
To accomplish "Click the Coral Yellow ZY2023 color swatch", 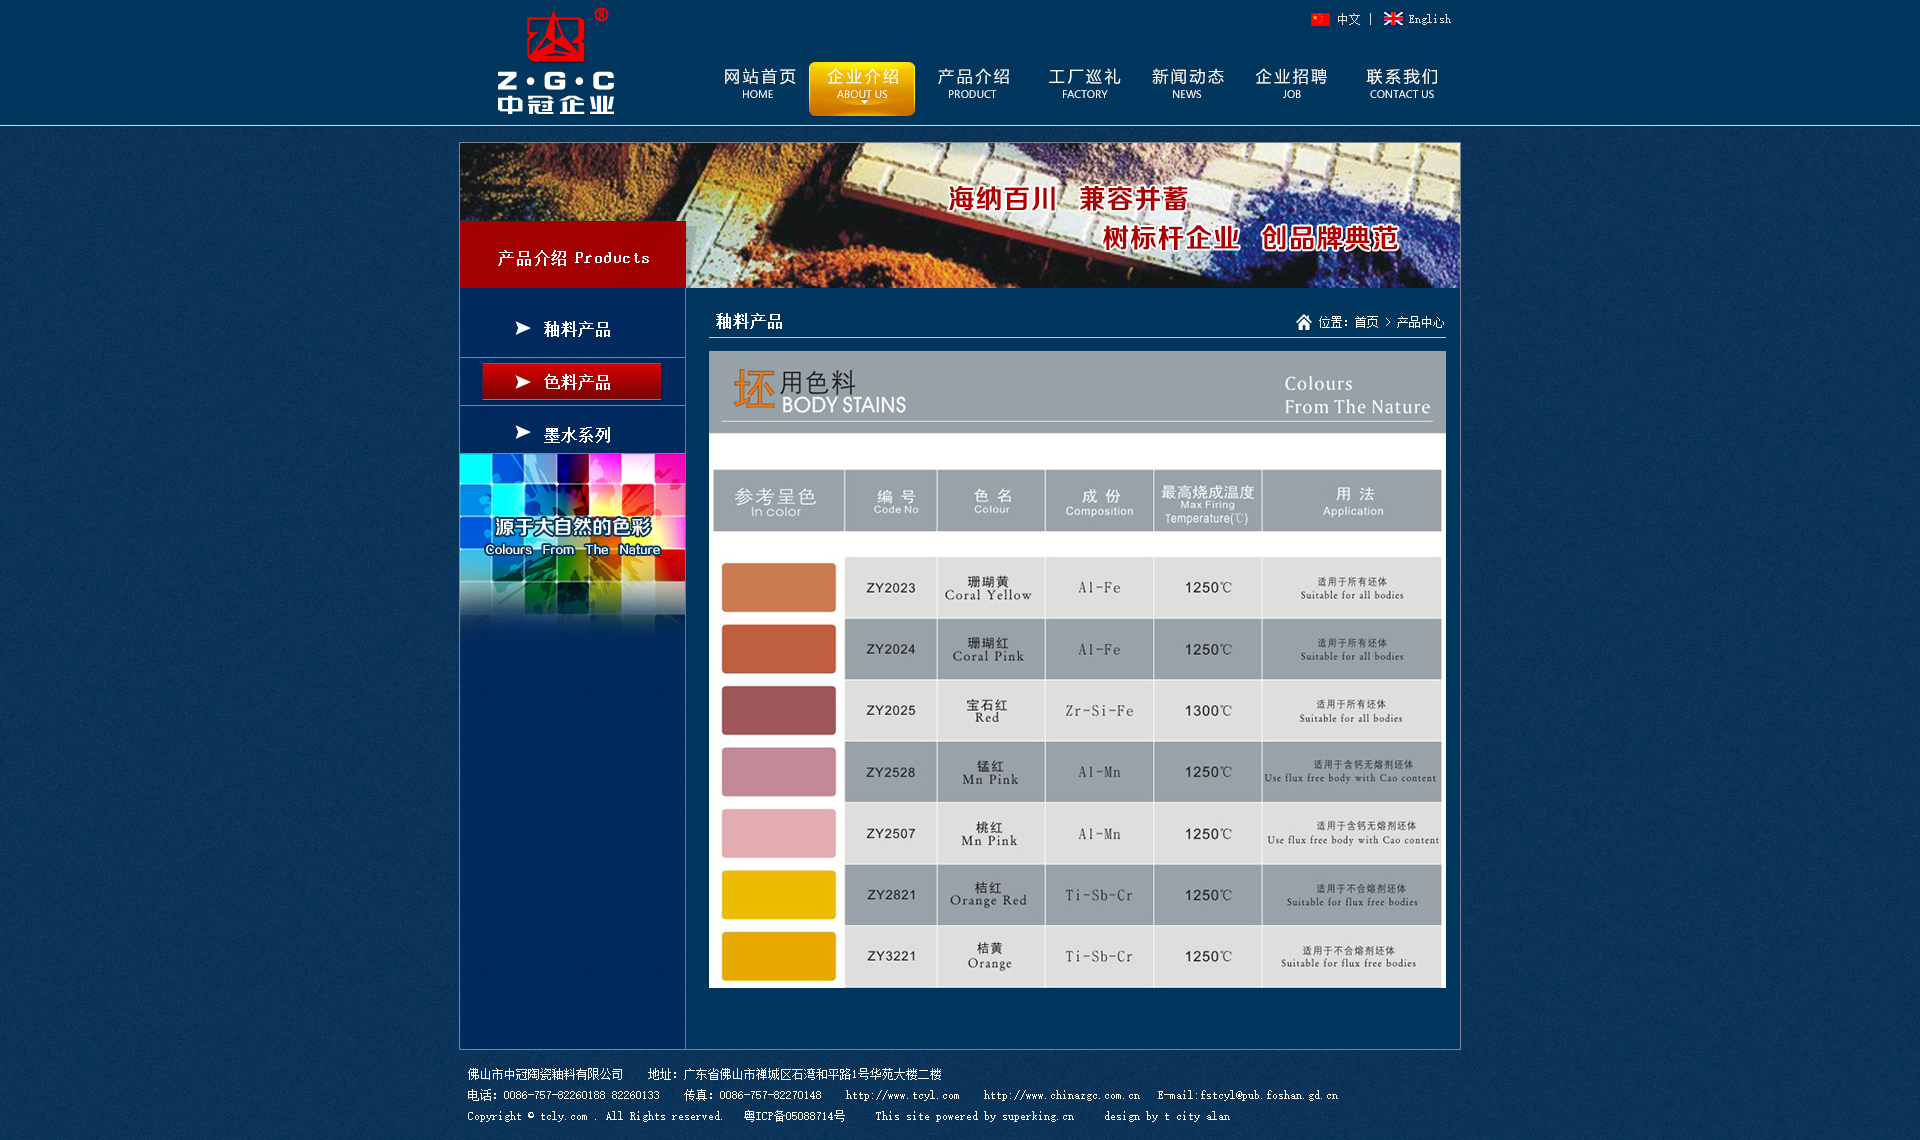I will [x=778, y=587].
